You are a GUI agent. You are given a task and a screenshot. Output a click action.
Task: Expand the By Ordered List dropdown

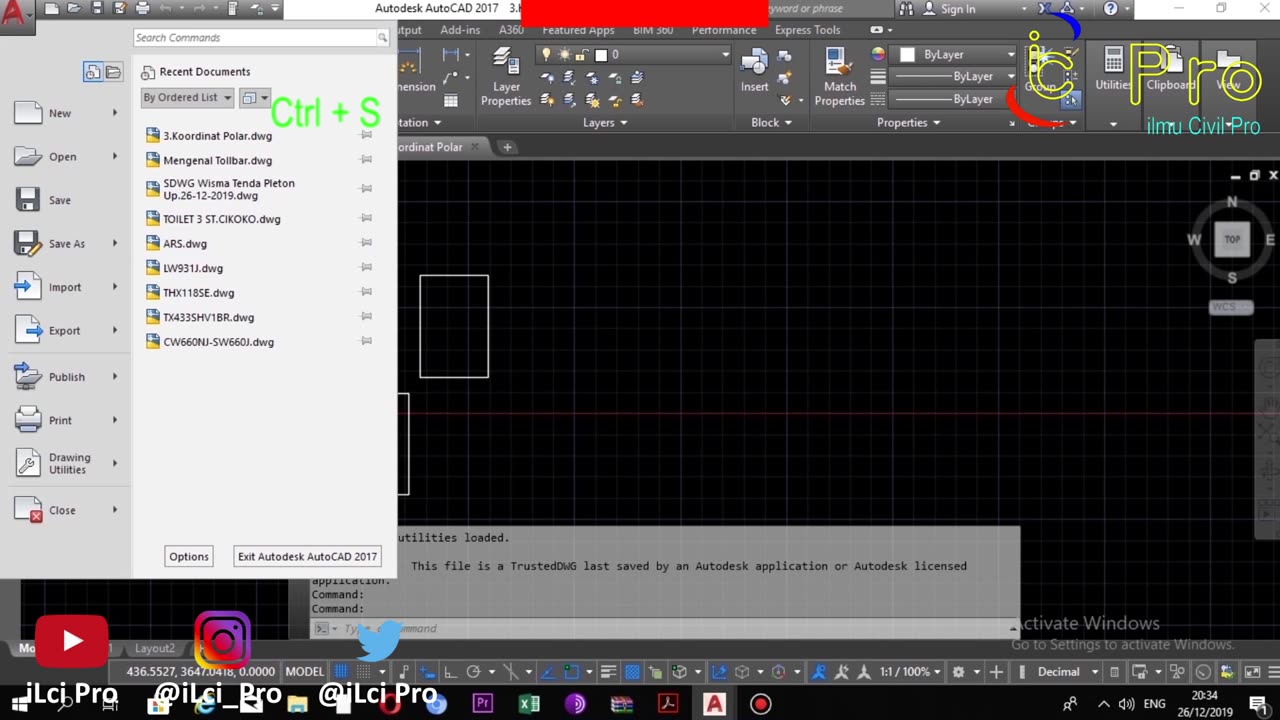187,97
